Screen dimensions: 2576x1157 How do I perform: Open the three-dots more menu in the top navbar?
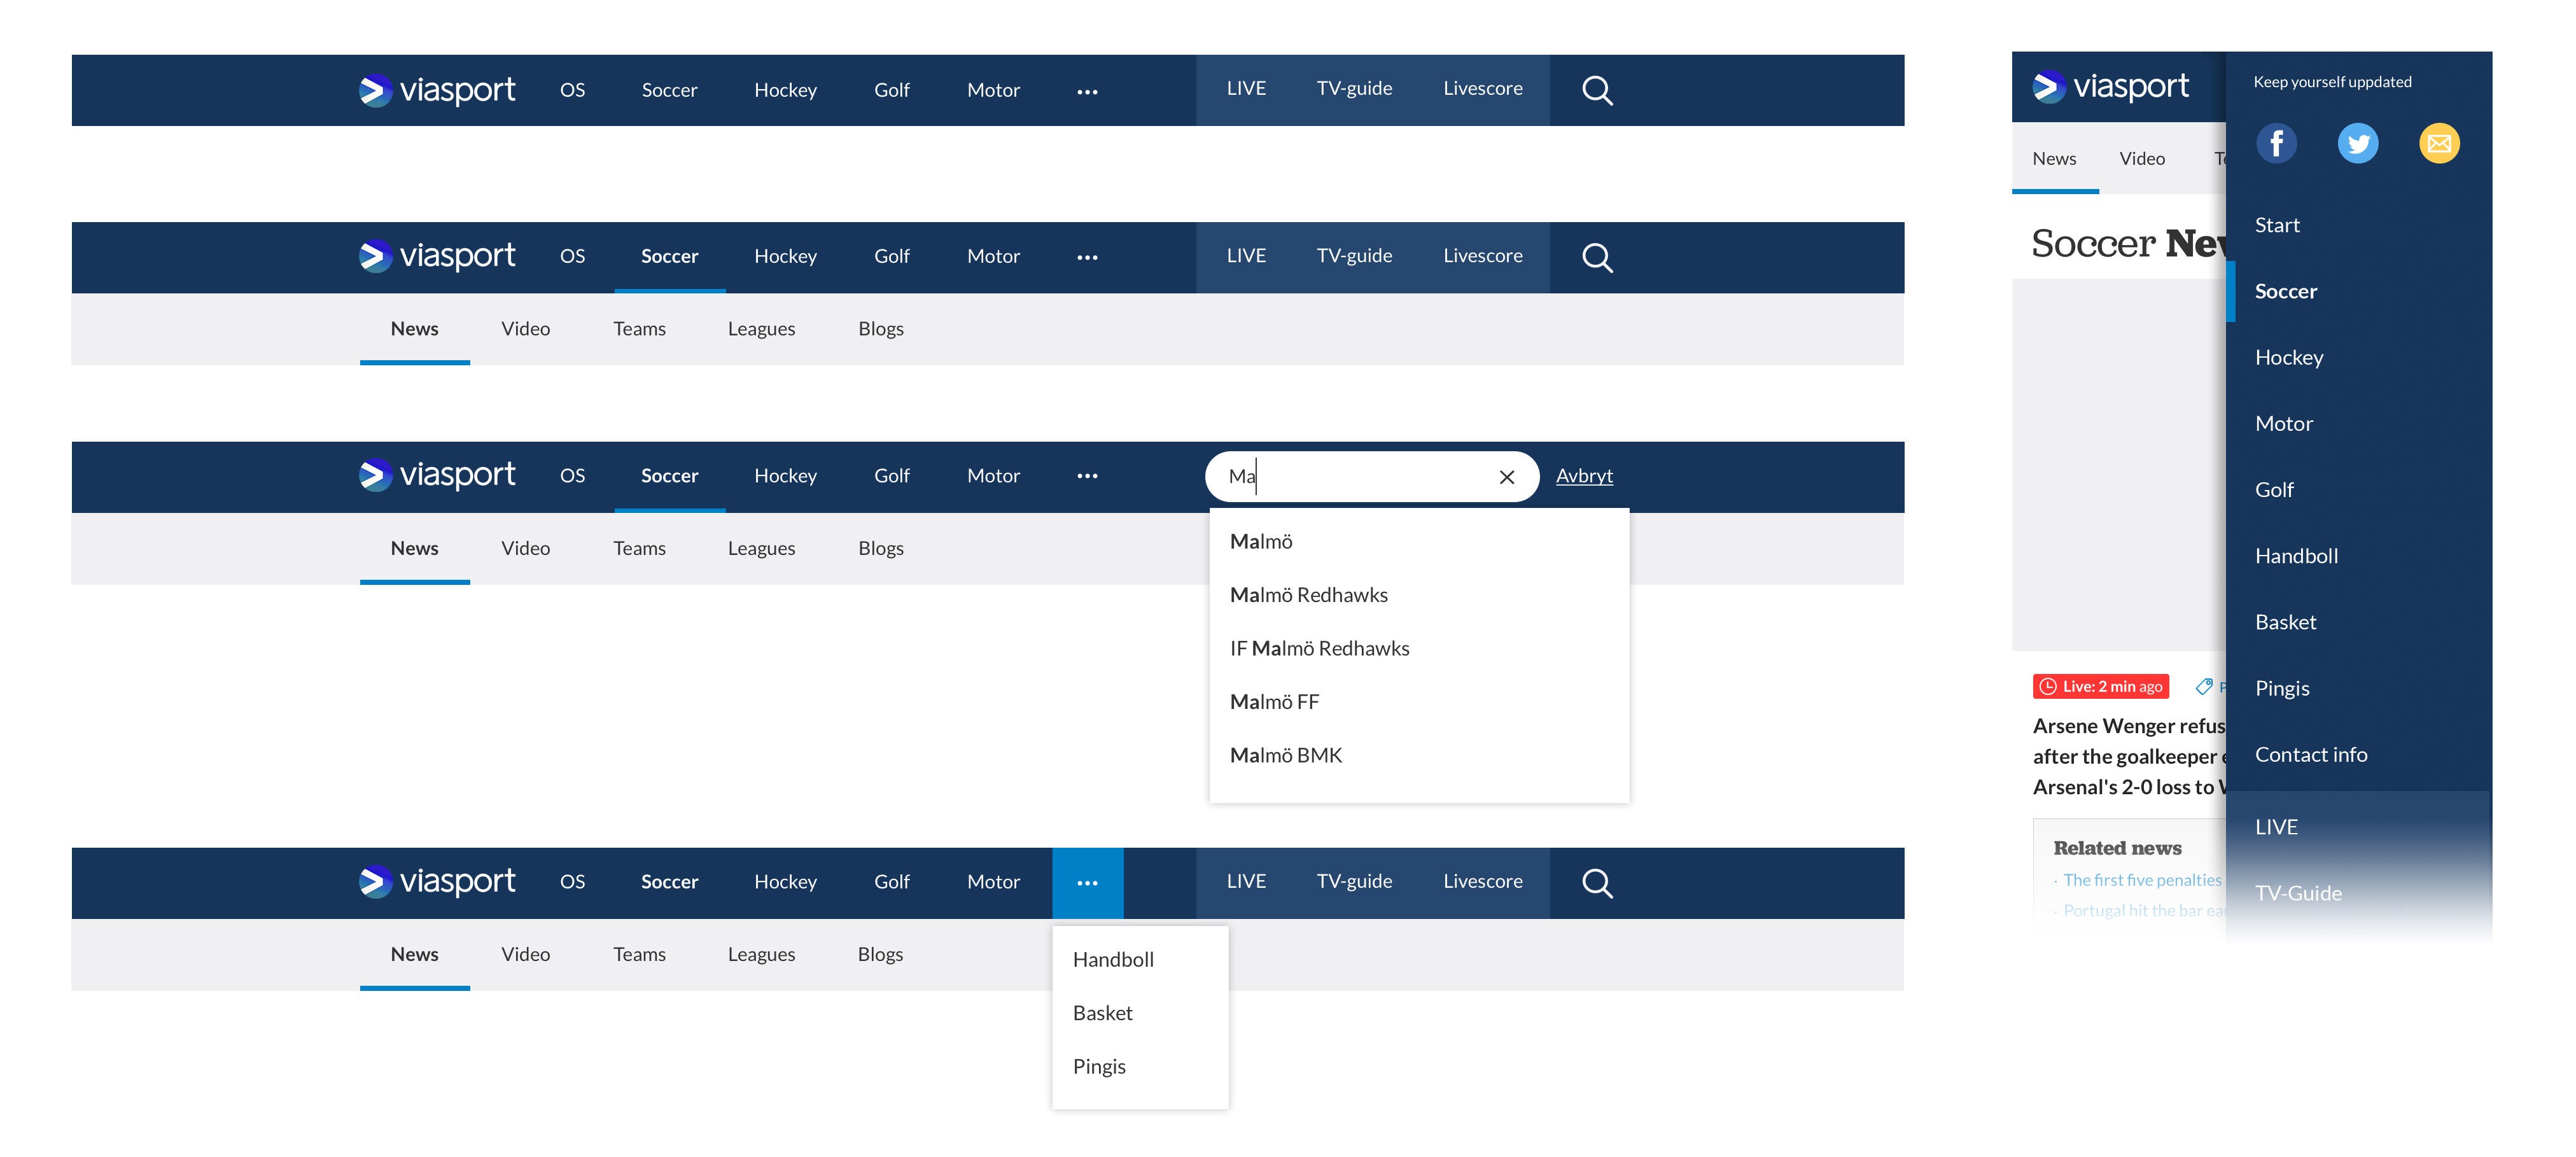(1087, 91)
